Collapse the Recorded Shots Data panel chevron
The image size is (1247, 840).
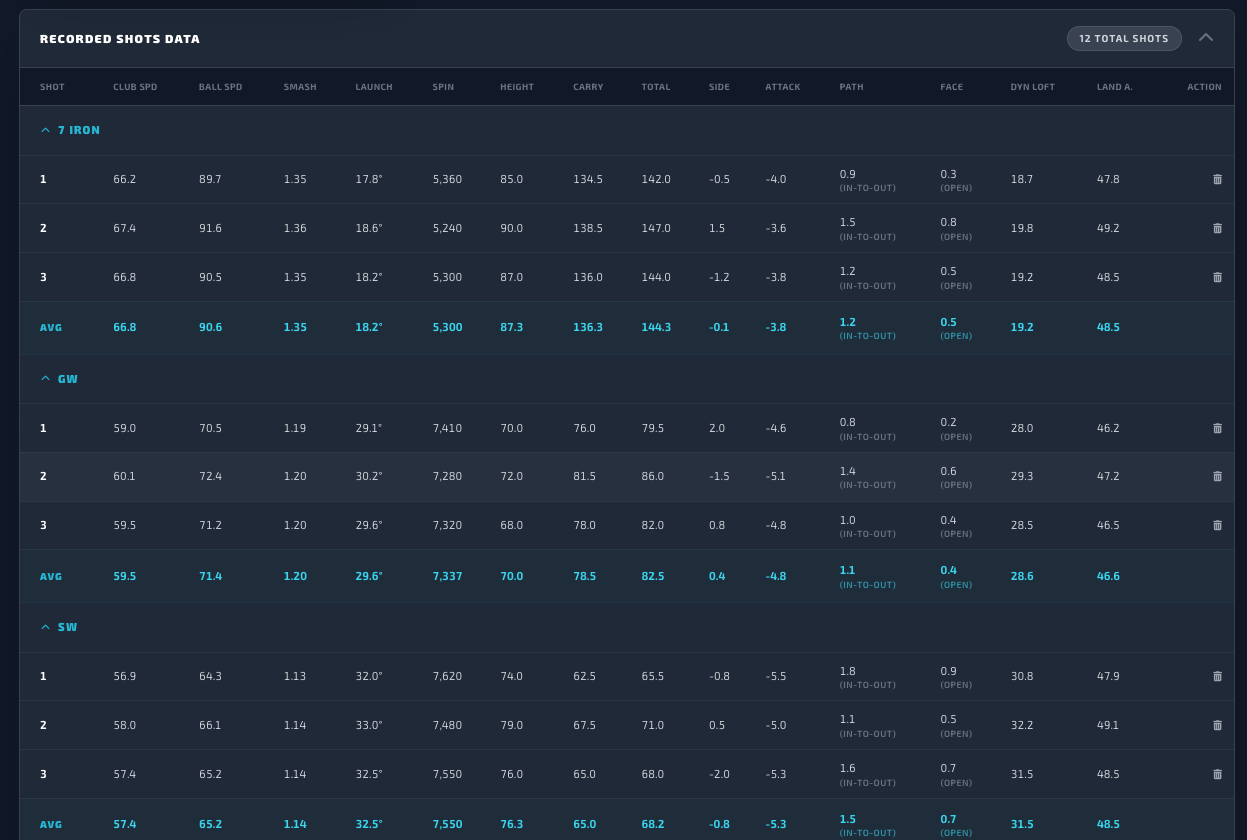click(1206, 38)
